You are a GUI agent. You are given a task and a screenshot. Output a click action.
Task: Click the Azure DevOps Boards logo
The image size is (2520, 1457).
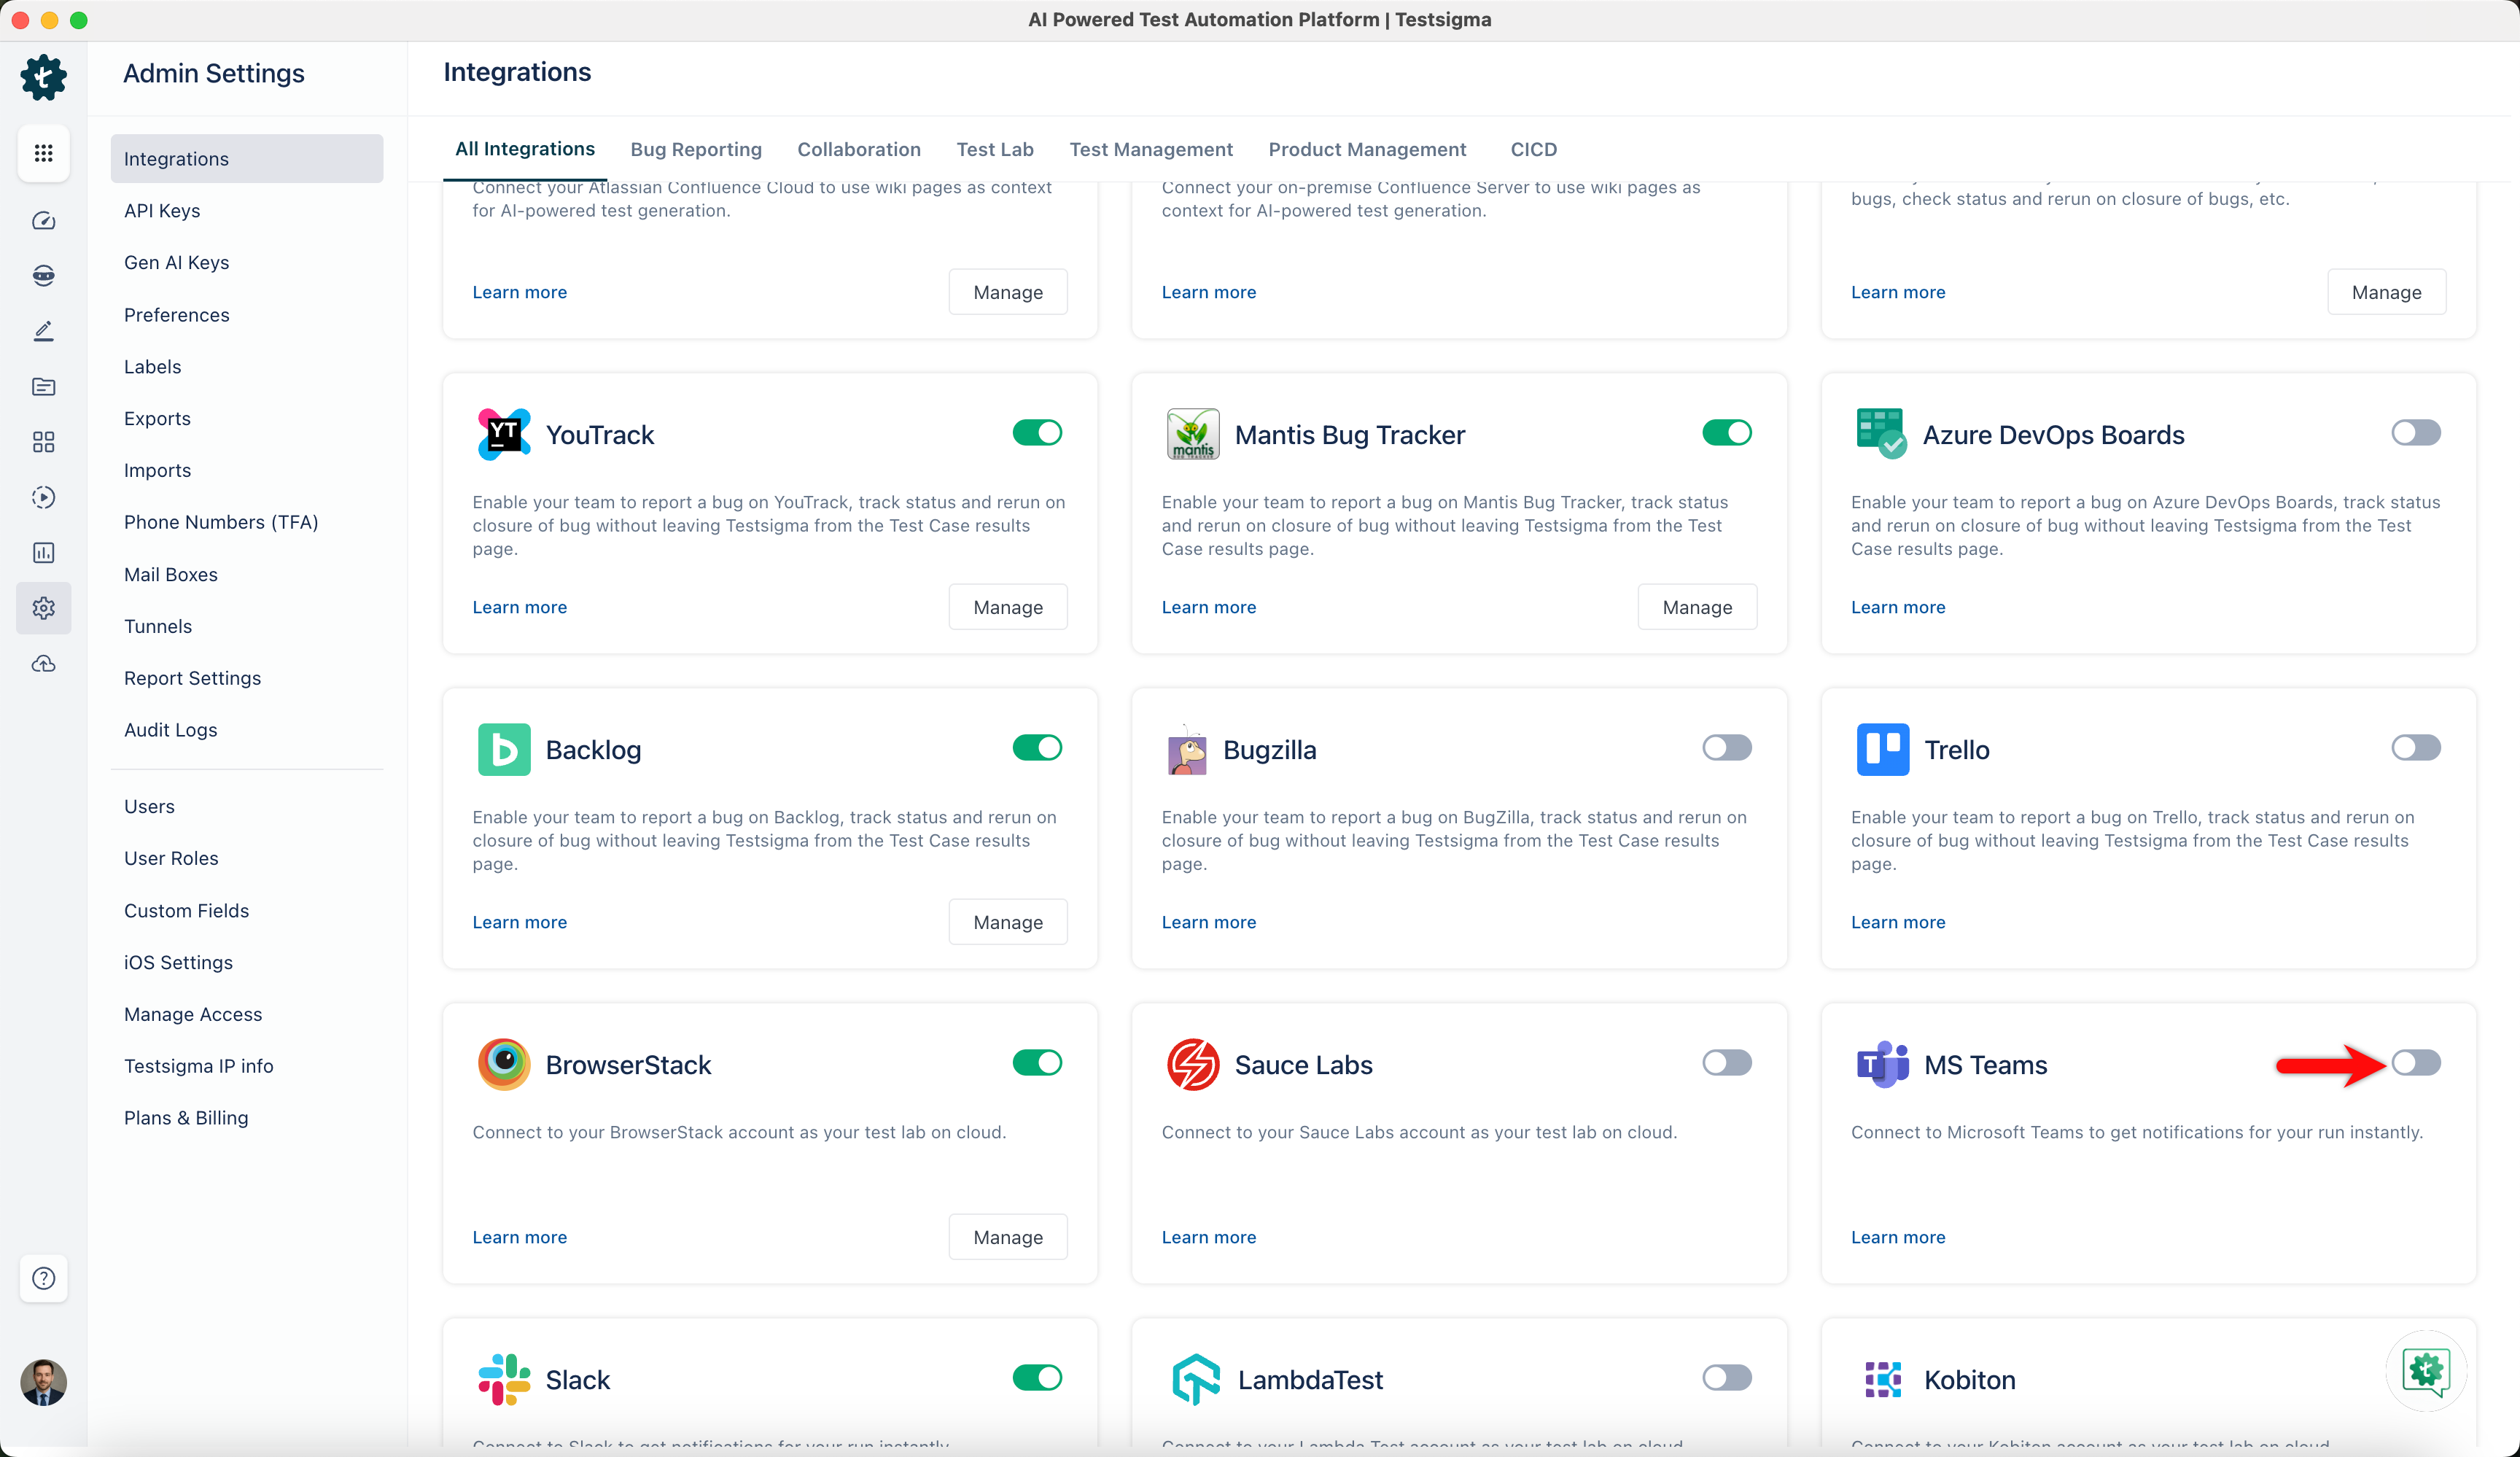(x=1882, y=434)
